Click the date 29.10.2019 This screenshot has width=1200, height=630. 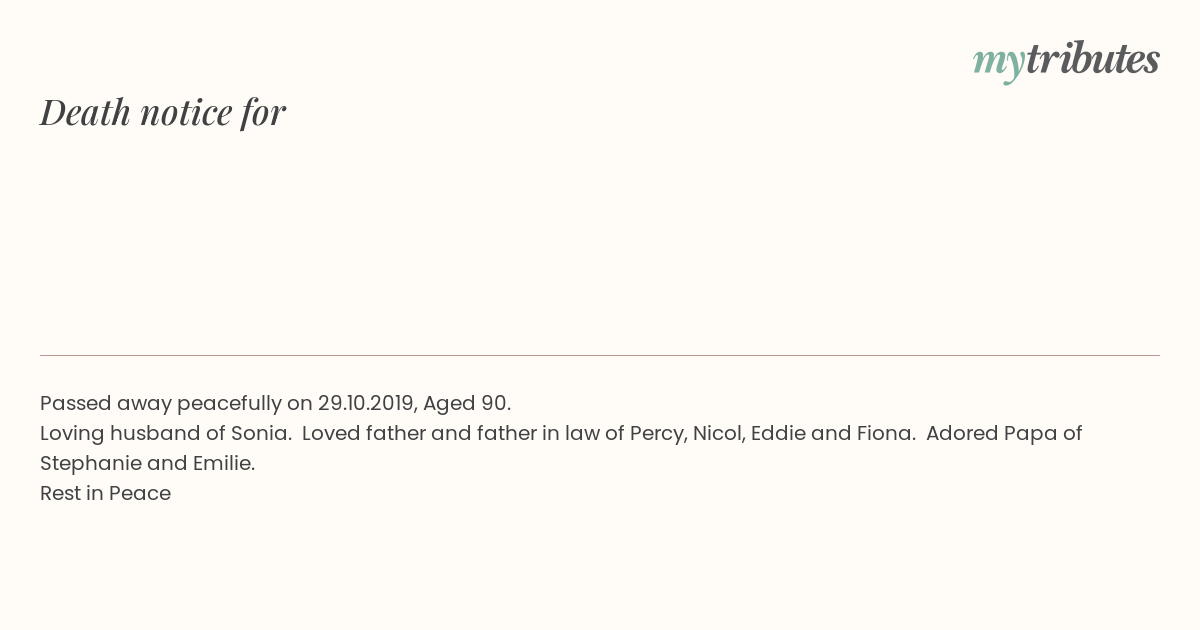tap(367, 403)
